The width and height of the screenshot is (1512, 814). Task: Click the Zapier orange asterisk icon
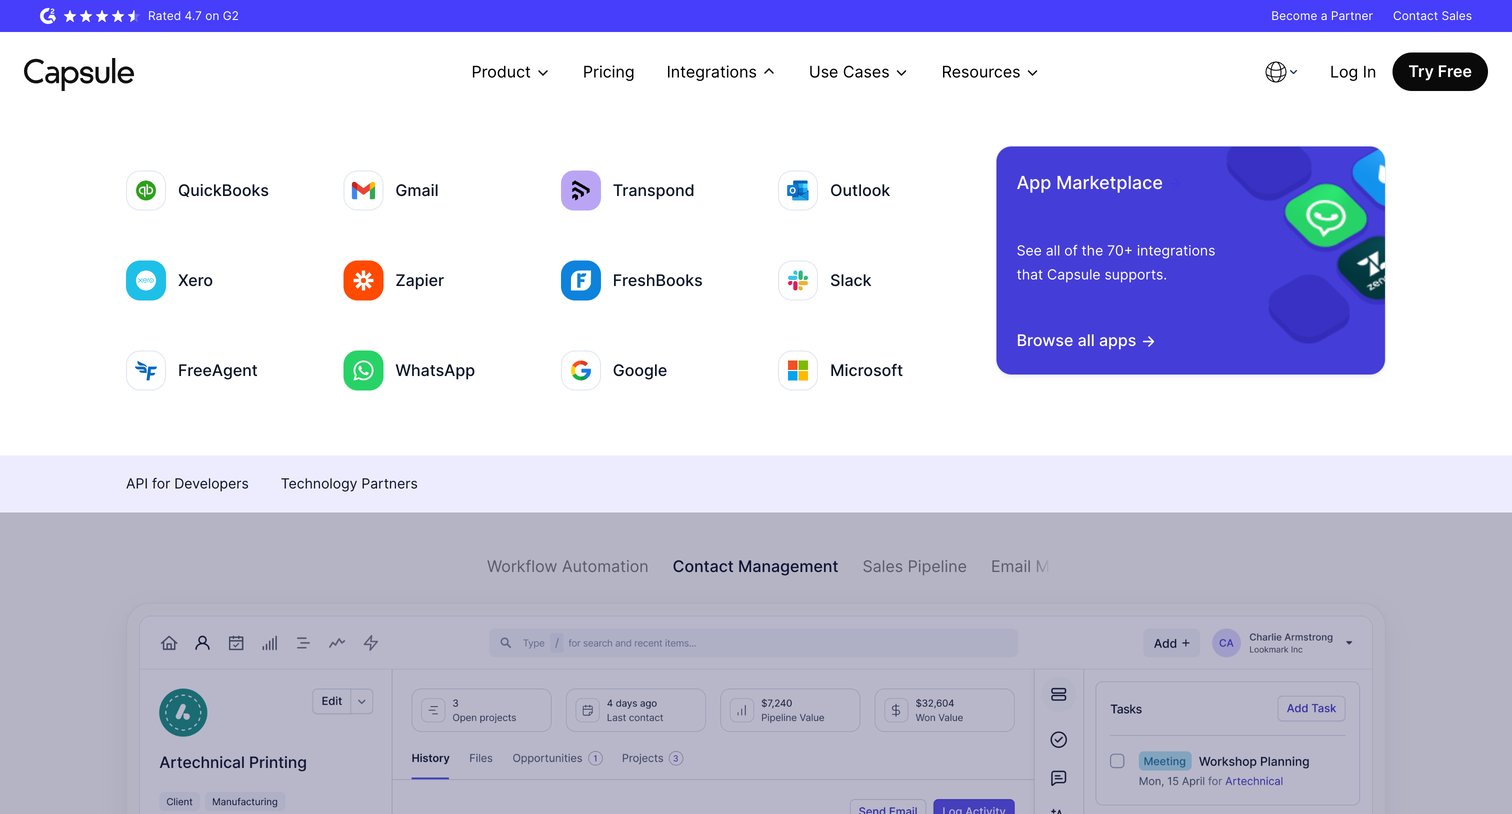[x=363, y=280]
